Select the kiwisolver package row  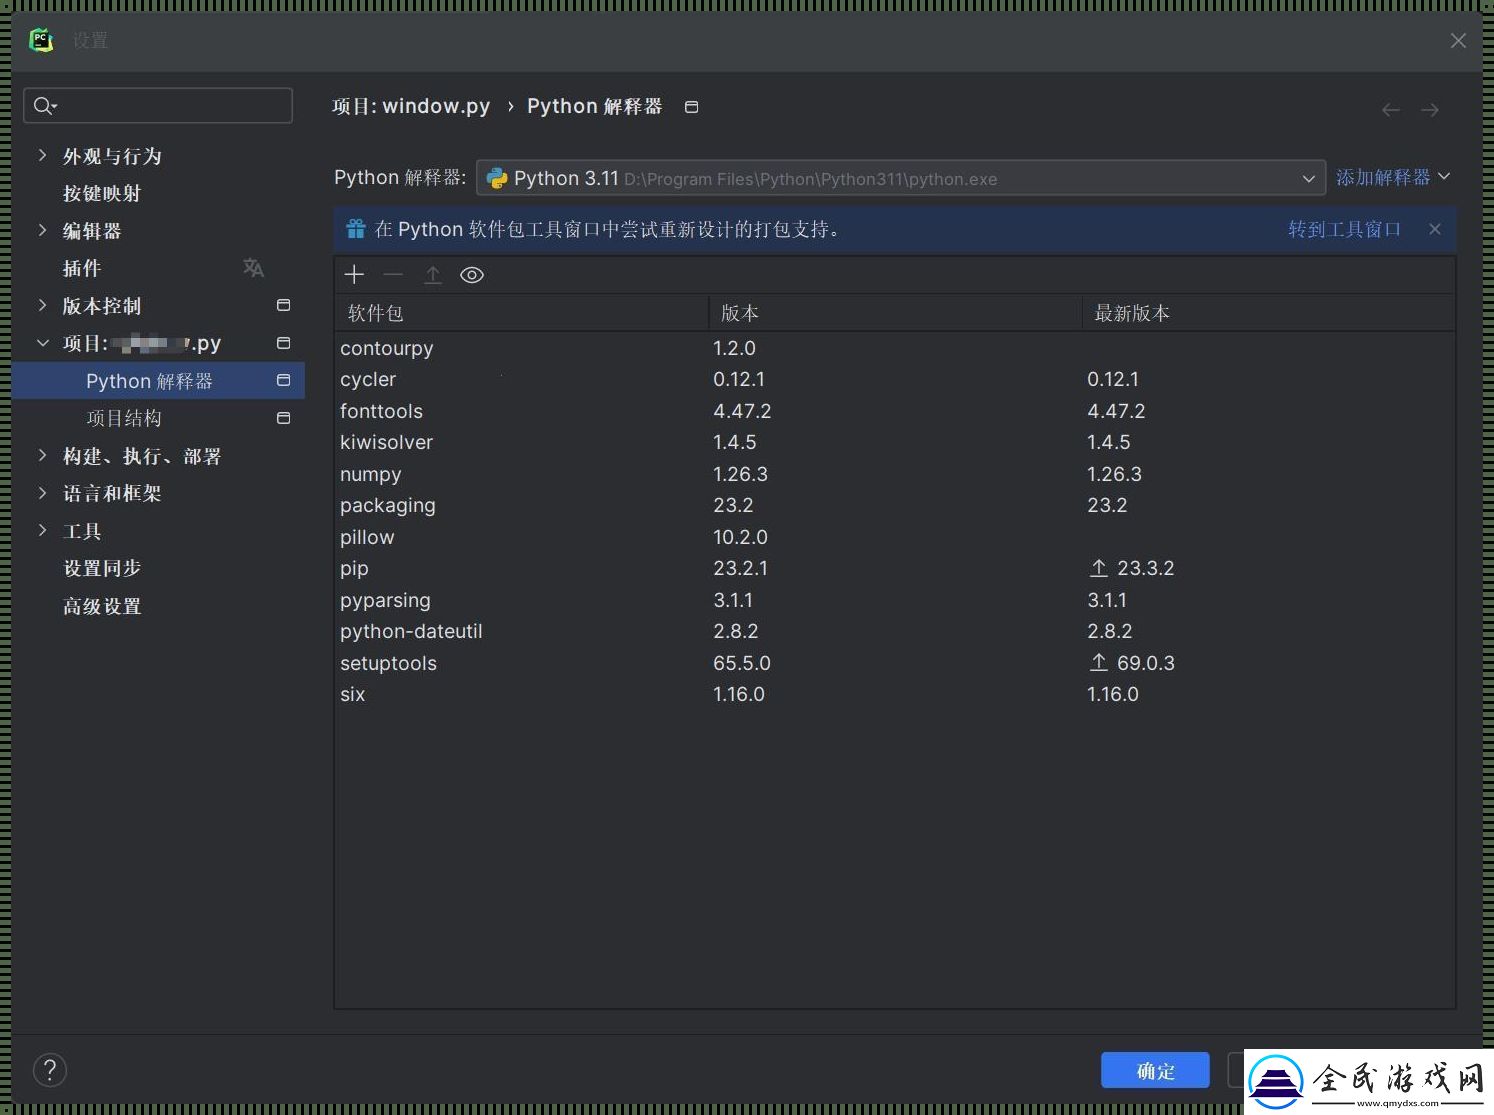tap(895, 442)
